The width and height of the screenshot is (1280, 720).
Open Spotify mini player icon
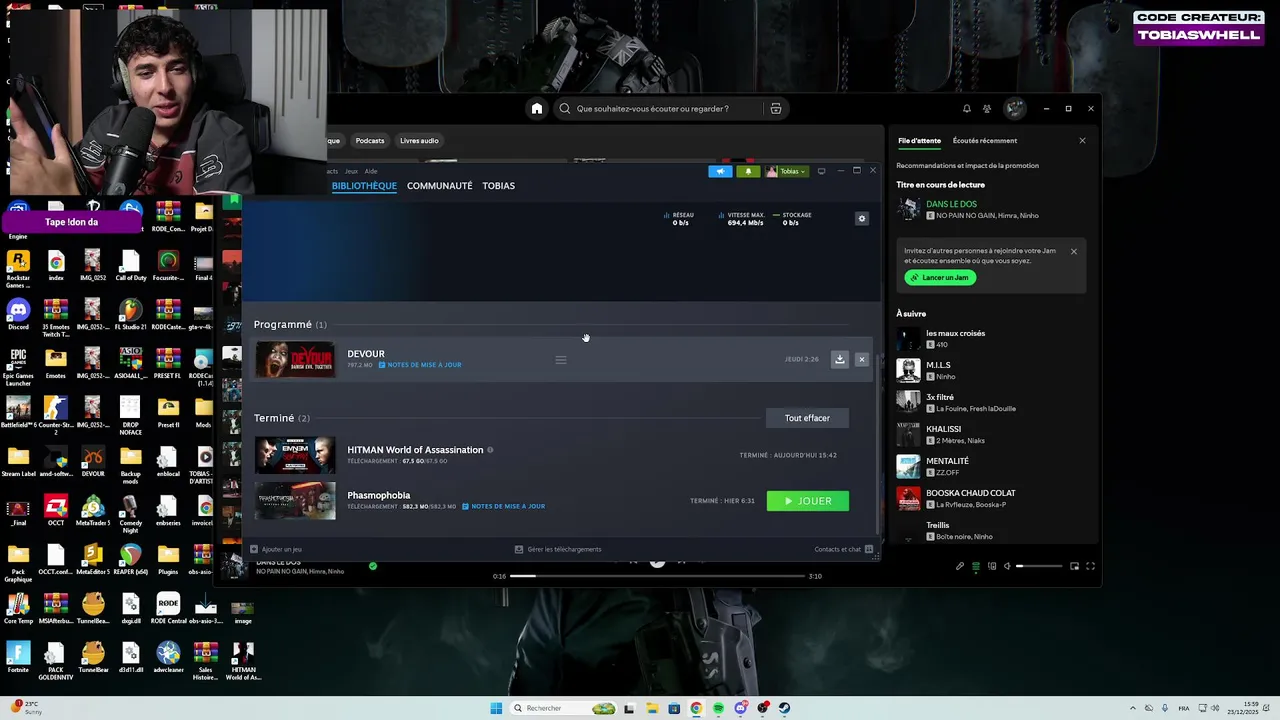pyautogui.click(x=1075, y=566)
